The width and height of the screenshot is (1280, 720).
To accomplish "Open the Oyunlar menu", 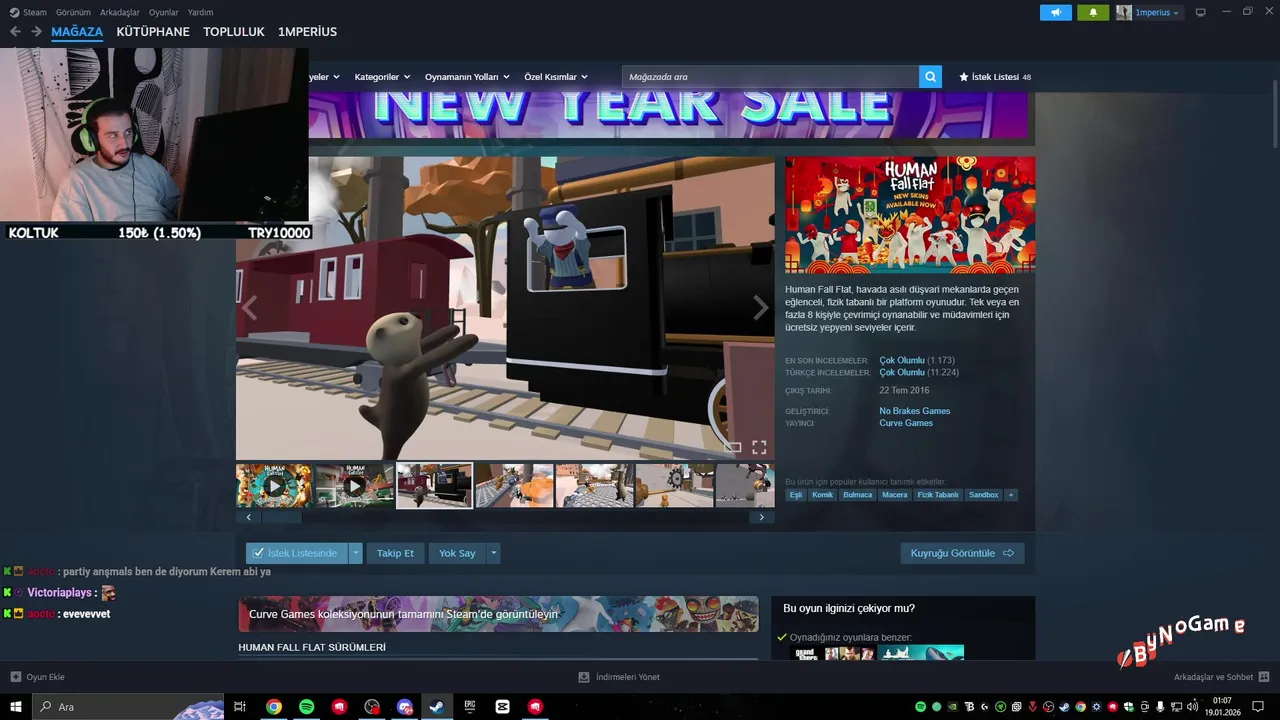I will click(164, 13).
